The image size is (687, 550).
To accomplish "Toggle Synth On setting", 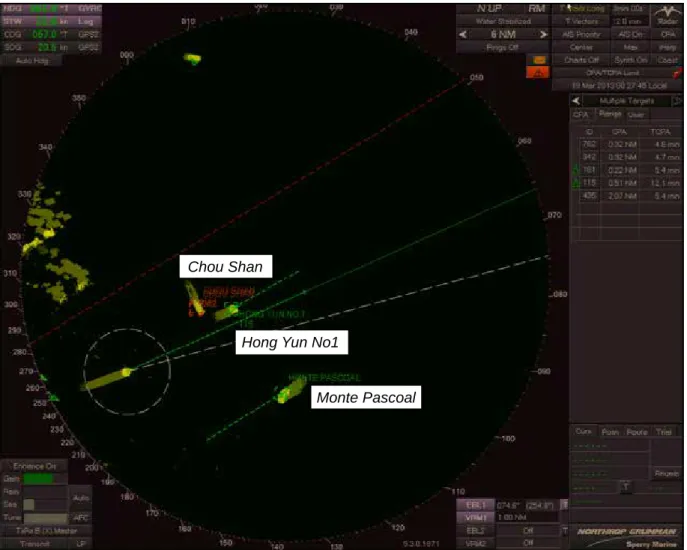I will click(630, 60).
